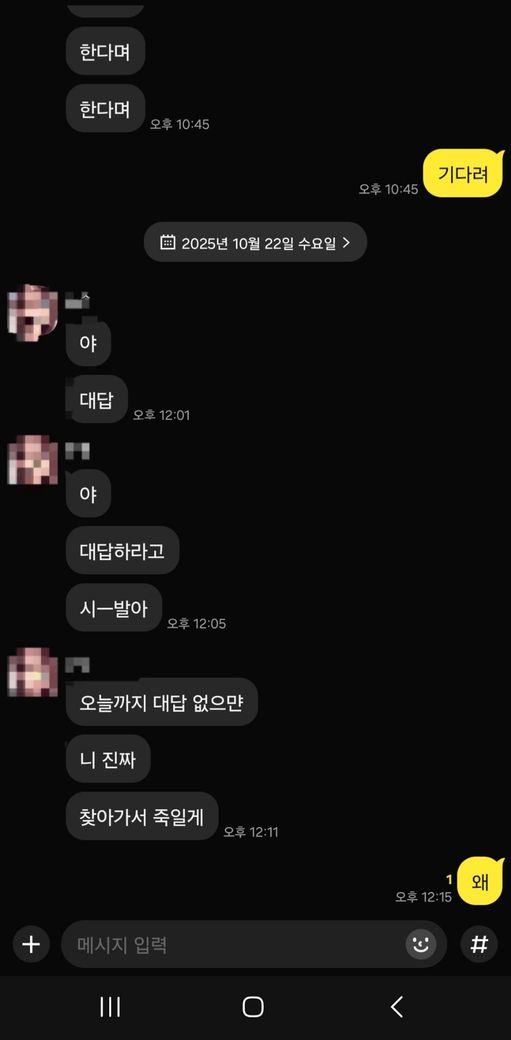The width and height of the screenshot is (511, 1040).
Task: Expand the 2025년 10월 22일 date chevron
Action: coord(346,242)
